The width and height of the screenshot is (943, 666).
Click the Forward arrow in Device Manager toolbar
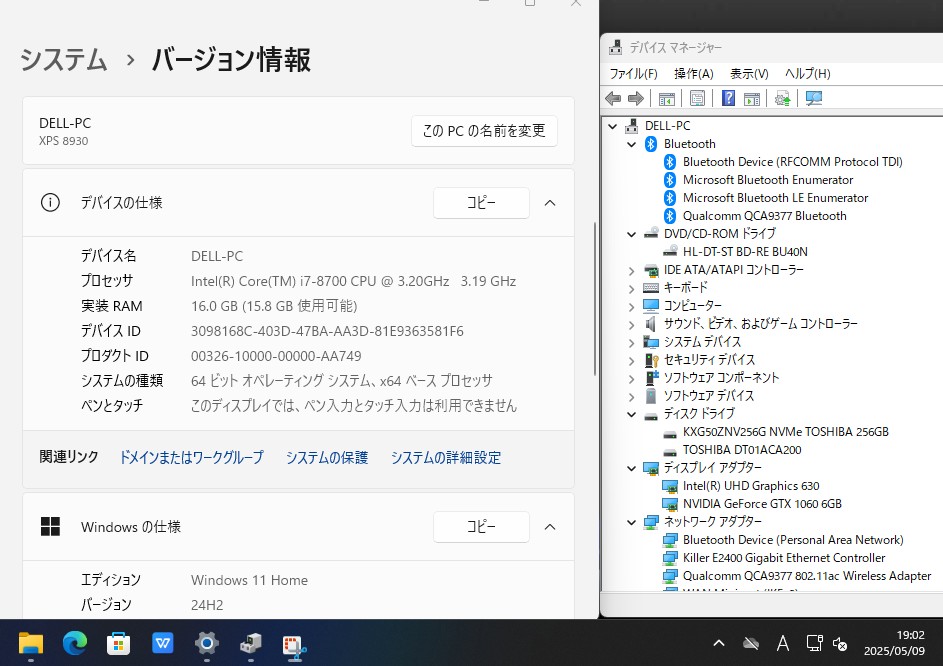pos(636,98)
